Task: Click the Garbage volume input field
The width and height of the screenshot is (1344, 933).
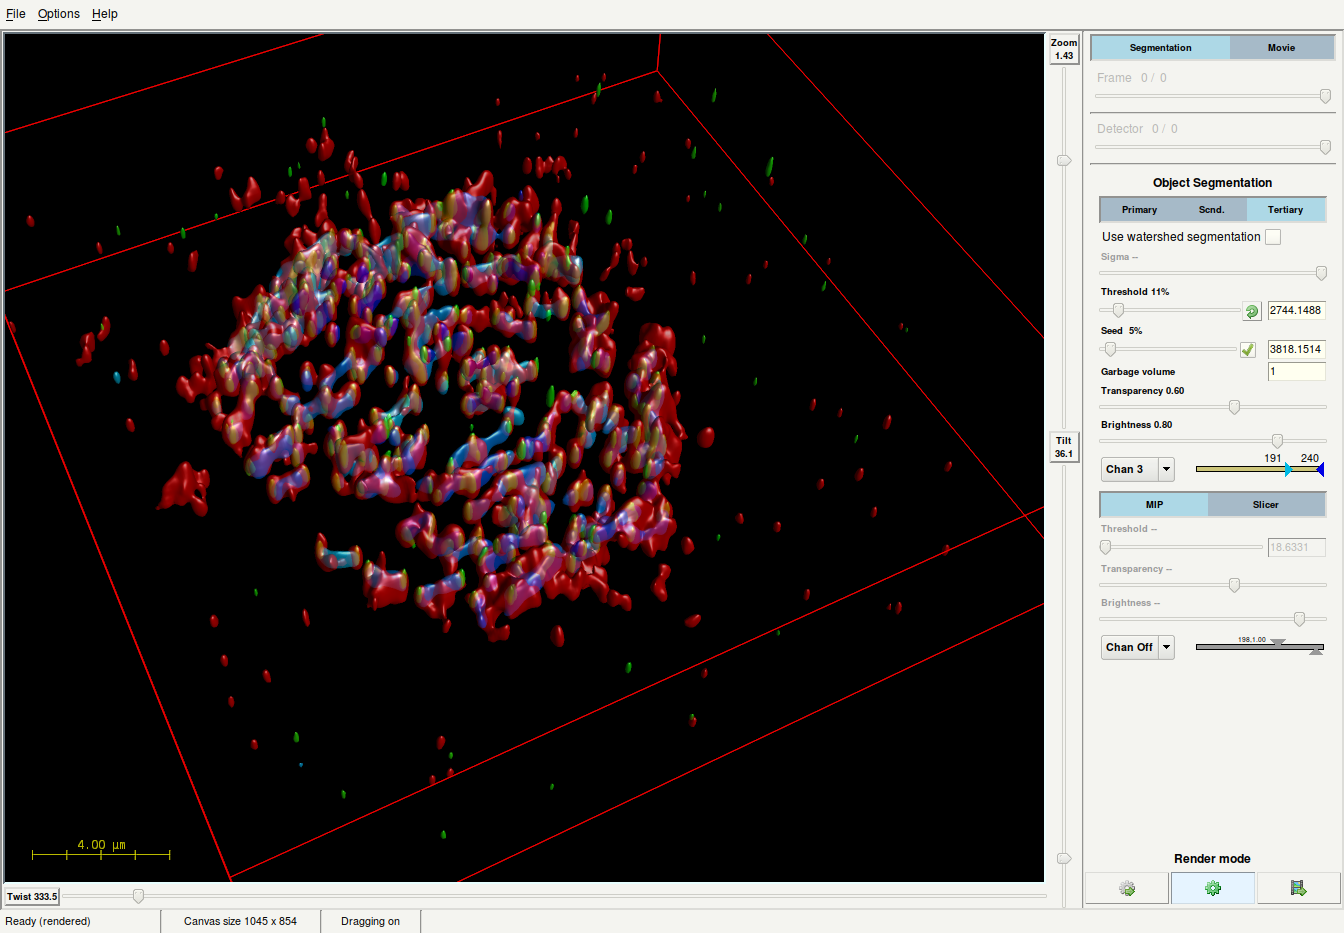Action: coord(1296,371)
